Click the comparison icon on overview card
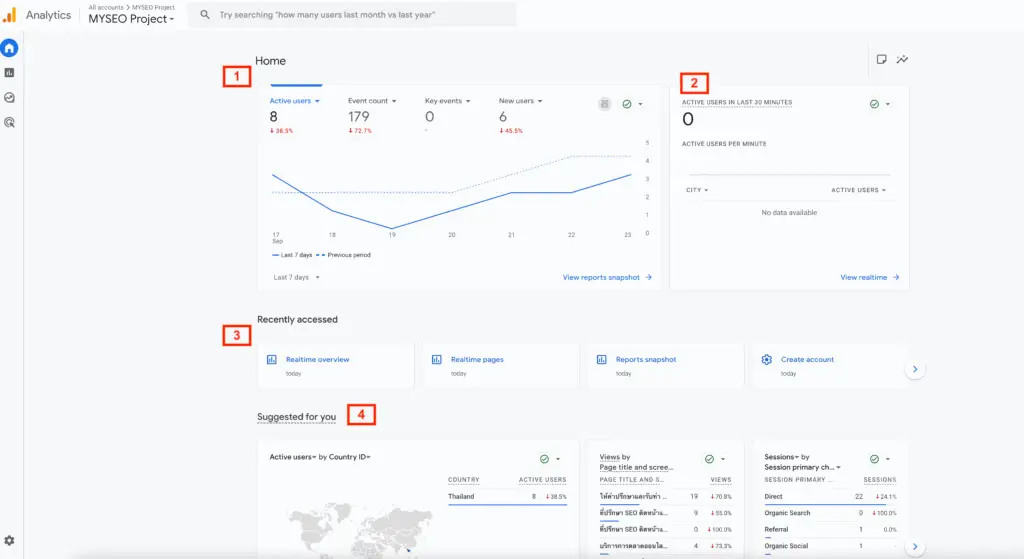 tap(605, 104)
